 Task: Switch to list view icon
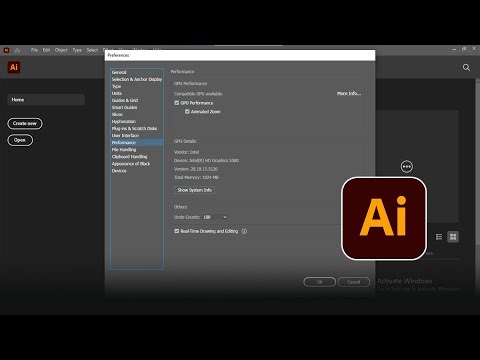pos(439,237)
